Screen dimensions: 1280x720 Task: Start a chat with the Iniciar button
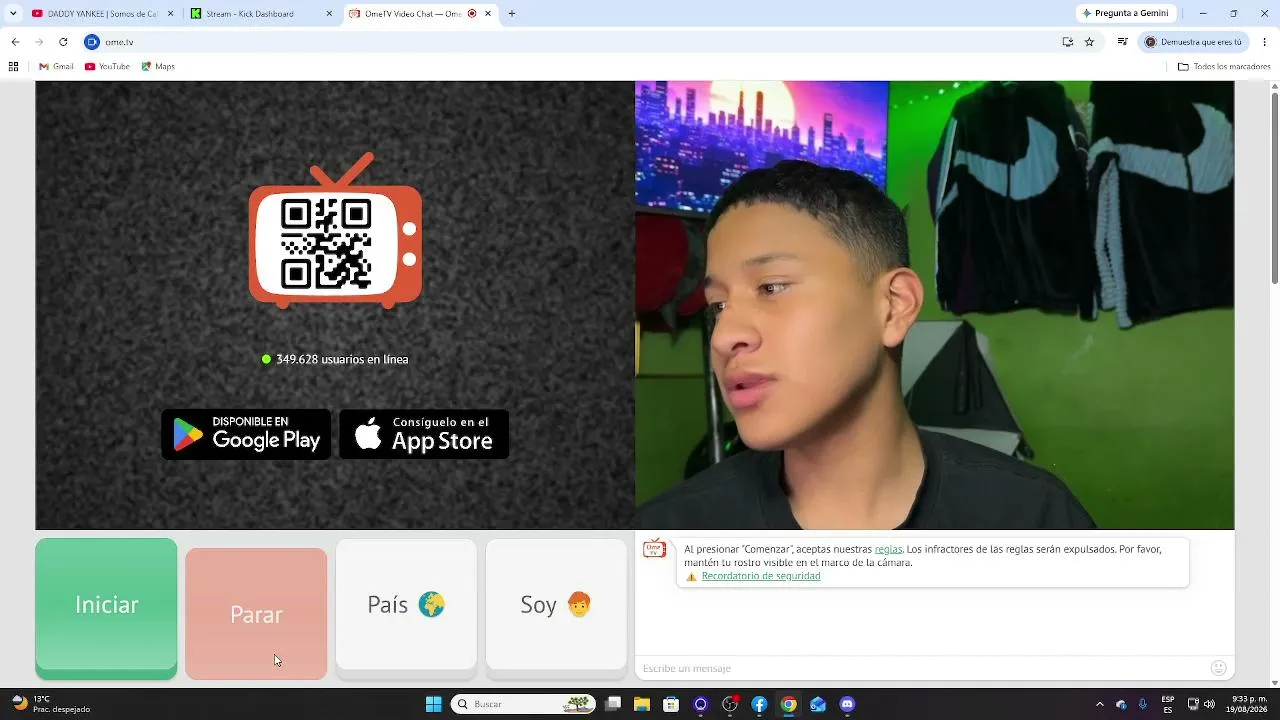pyautogui.click(x=106, y=606)
